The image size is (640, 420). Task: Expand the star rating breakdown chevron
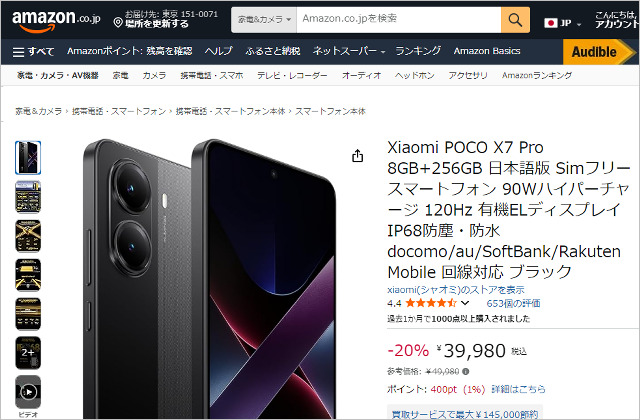pos(465,303)
